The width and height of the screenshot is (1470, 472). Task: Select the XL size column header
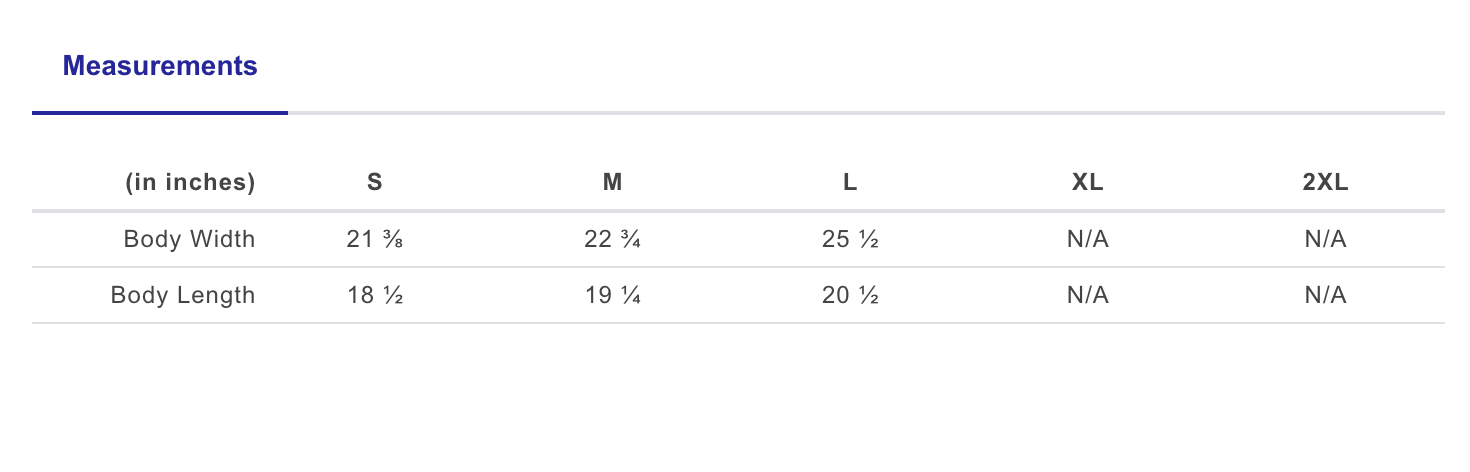1088,182
